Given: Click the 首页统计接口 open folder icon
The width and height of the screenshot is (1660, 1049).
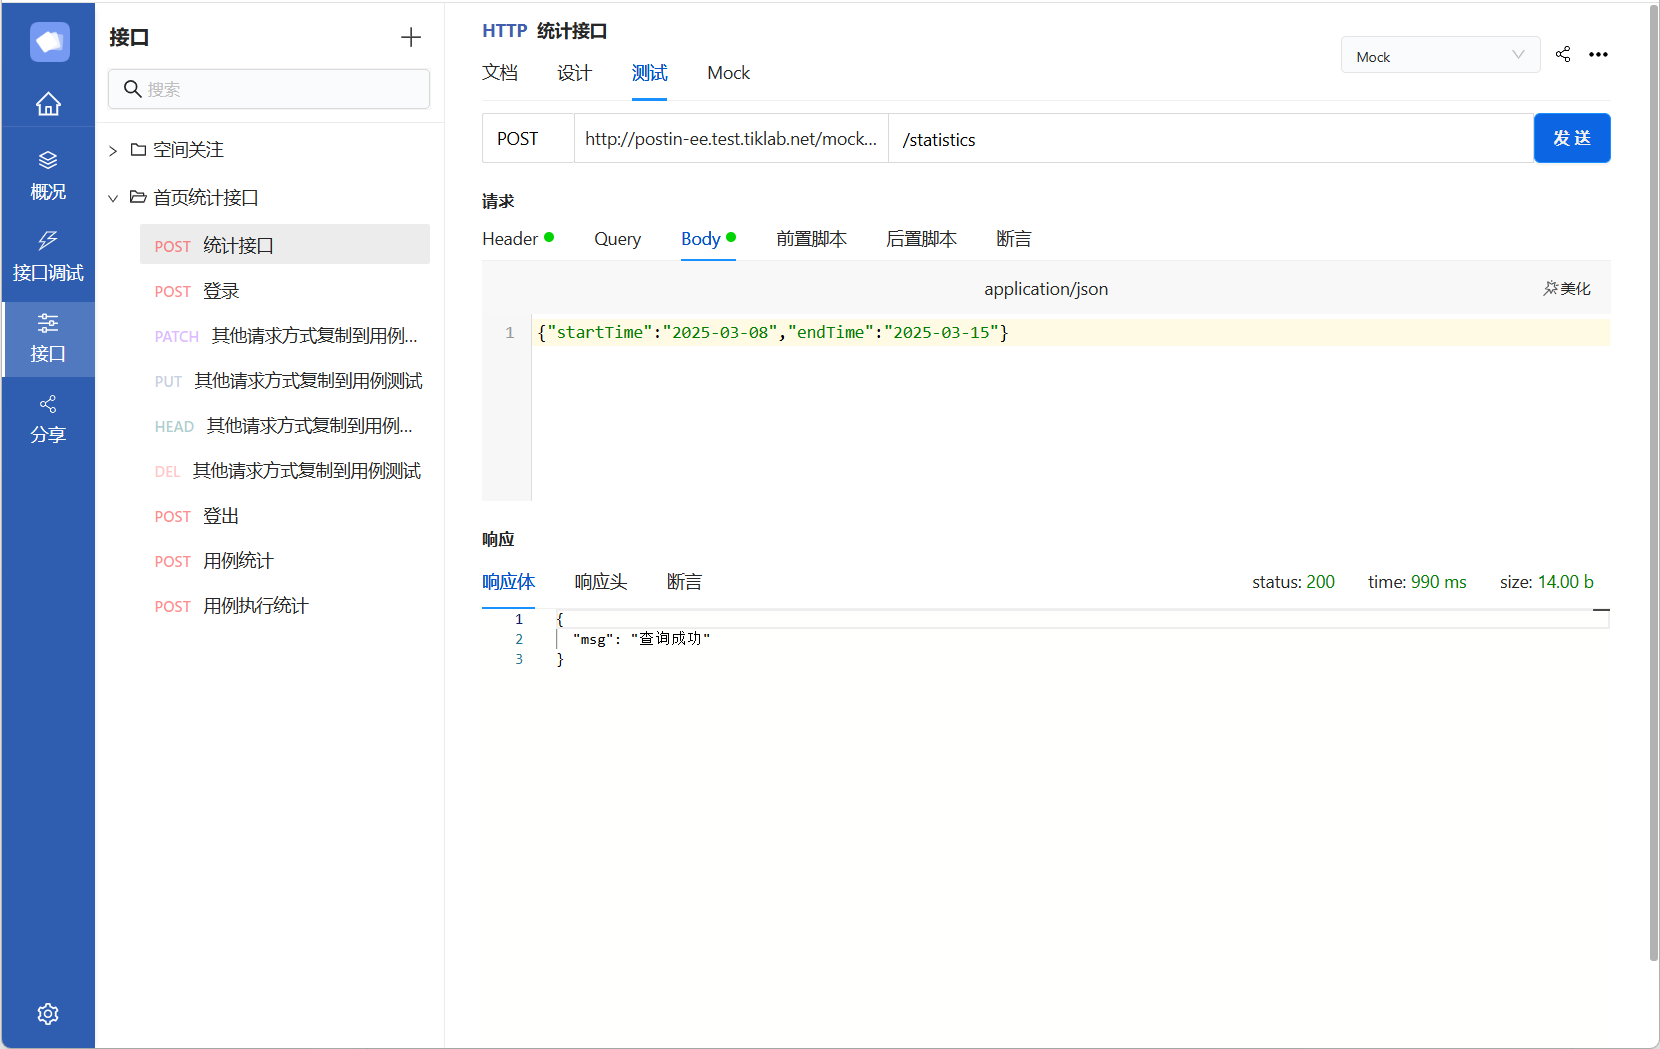Looking at the screenshot, I should point(139,198).
